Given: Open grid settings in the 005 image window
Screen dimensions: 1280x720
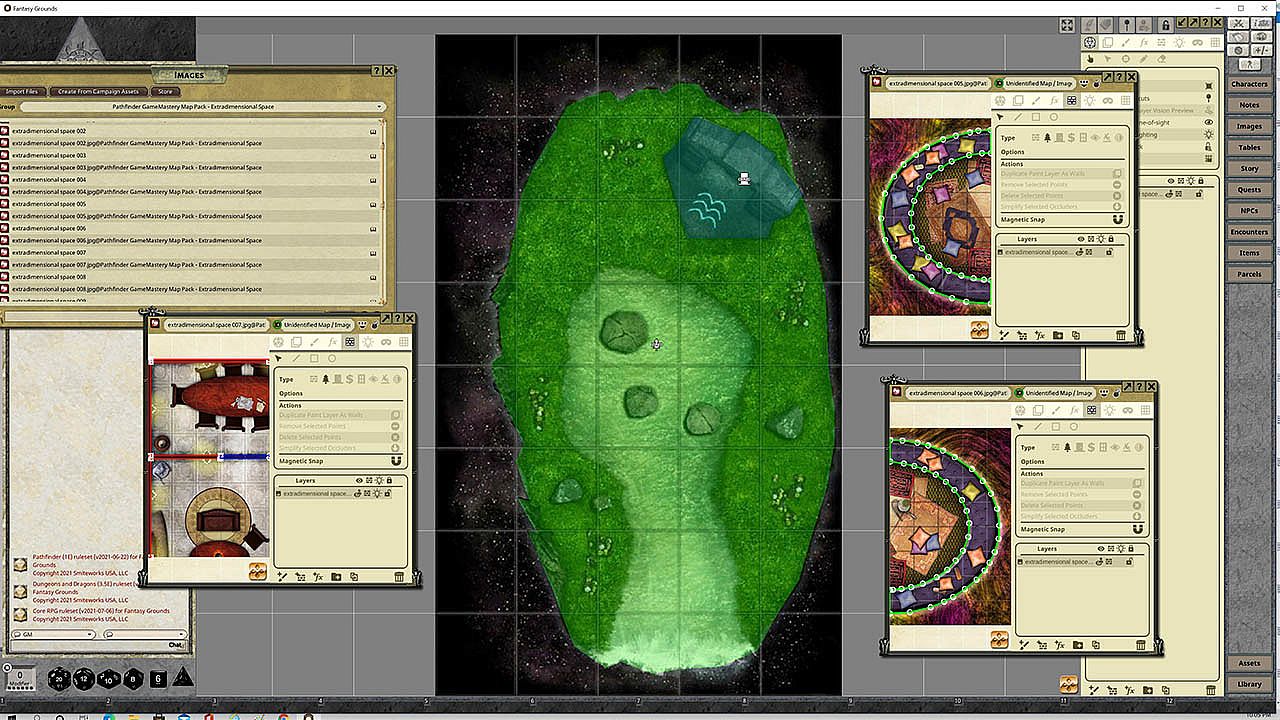Looking at the screenshot, I should (1125, 100).
